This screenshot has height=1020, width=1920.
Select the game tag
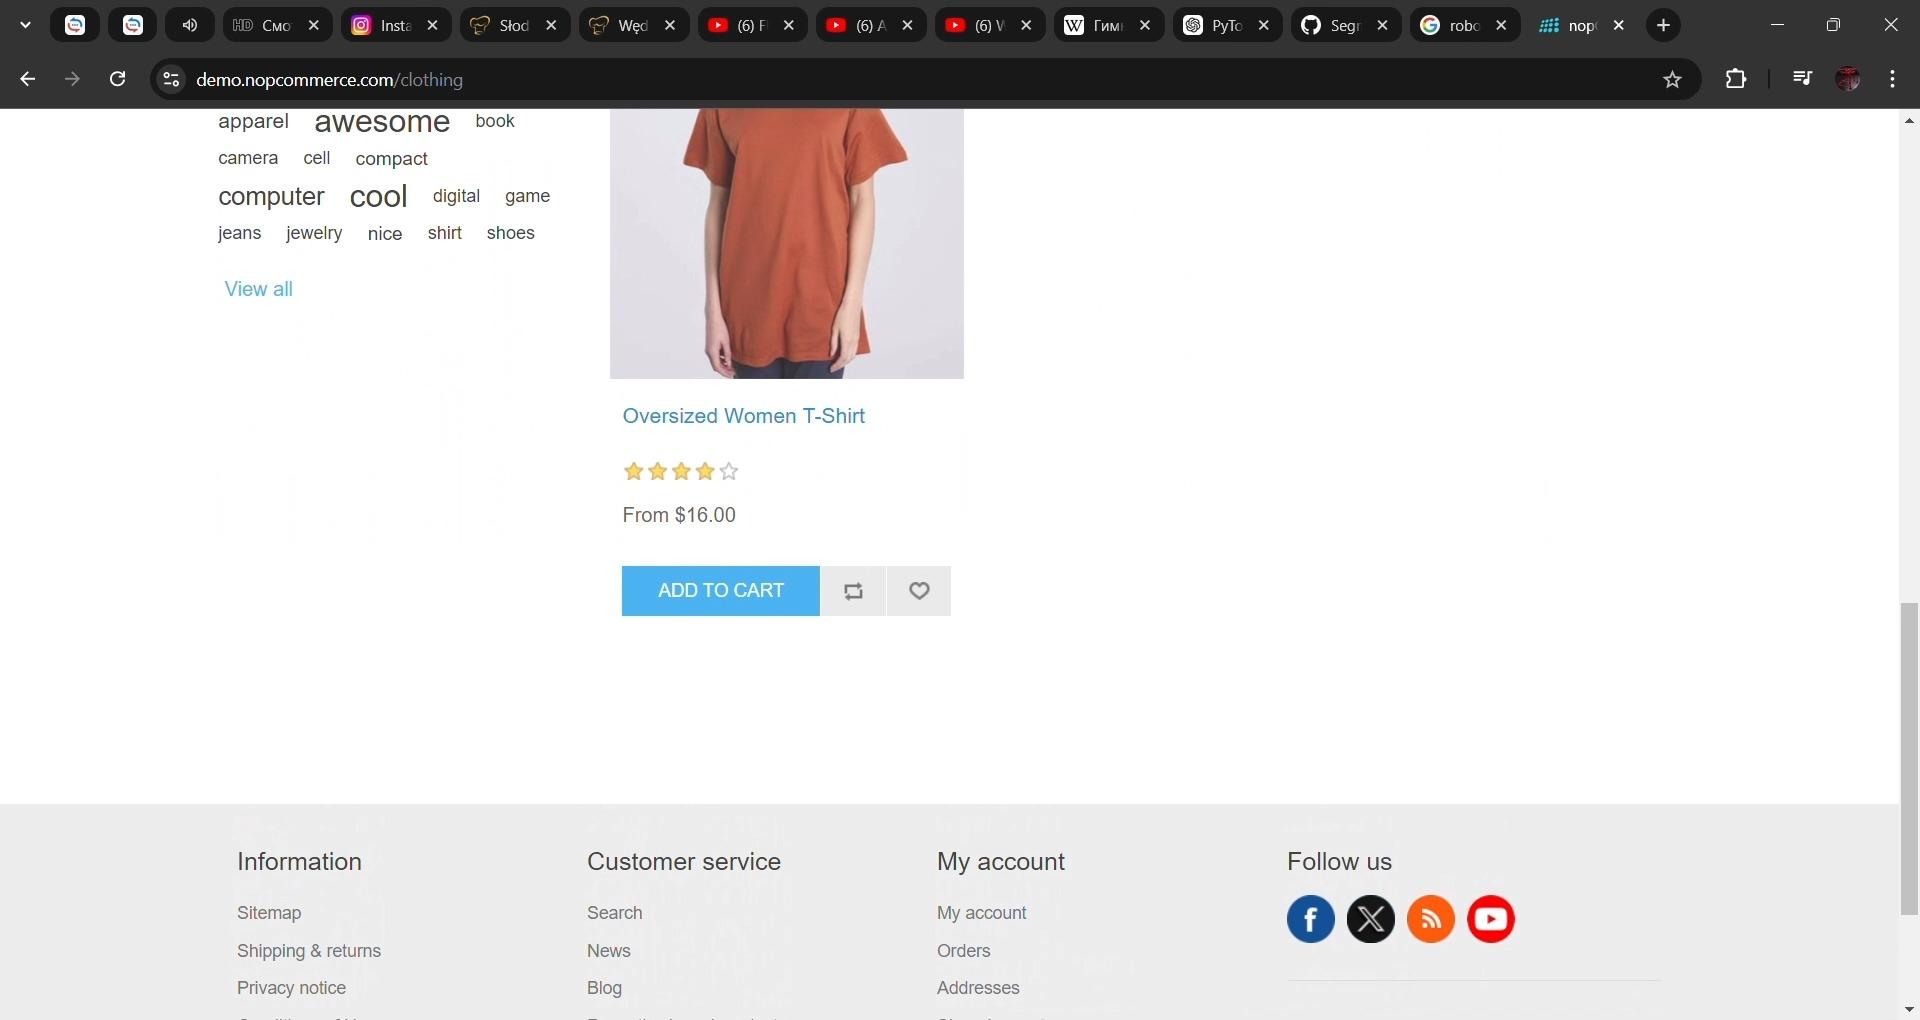(527, 196)
